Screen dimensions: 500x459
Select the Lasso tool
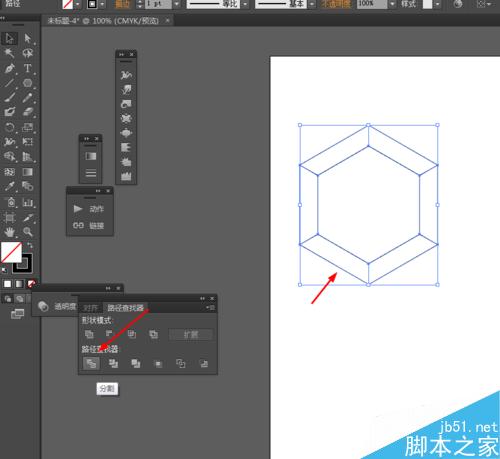[x=27, y=53]
